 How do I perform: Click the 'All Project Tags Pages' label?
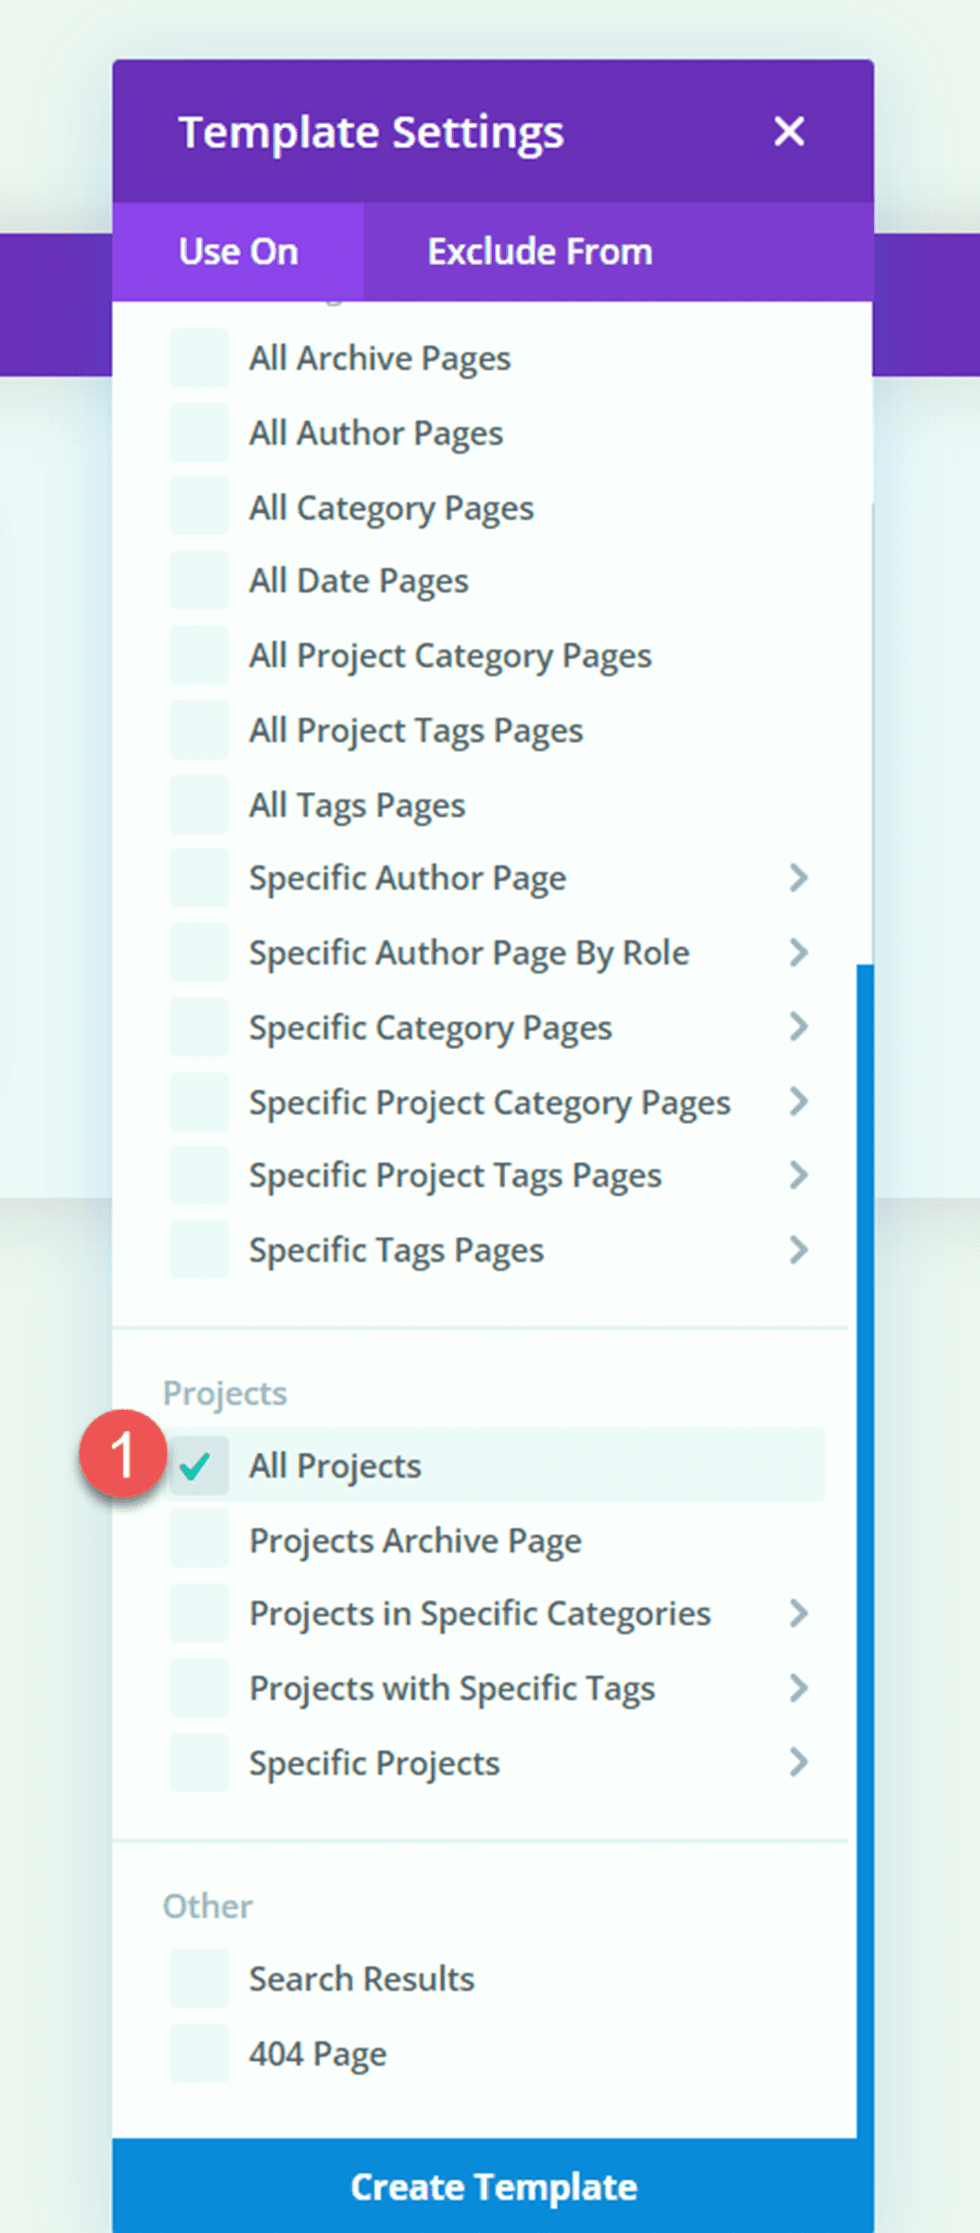click(416, 731)
